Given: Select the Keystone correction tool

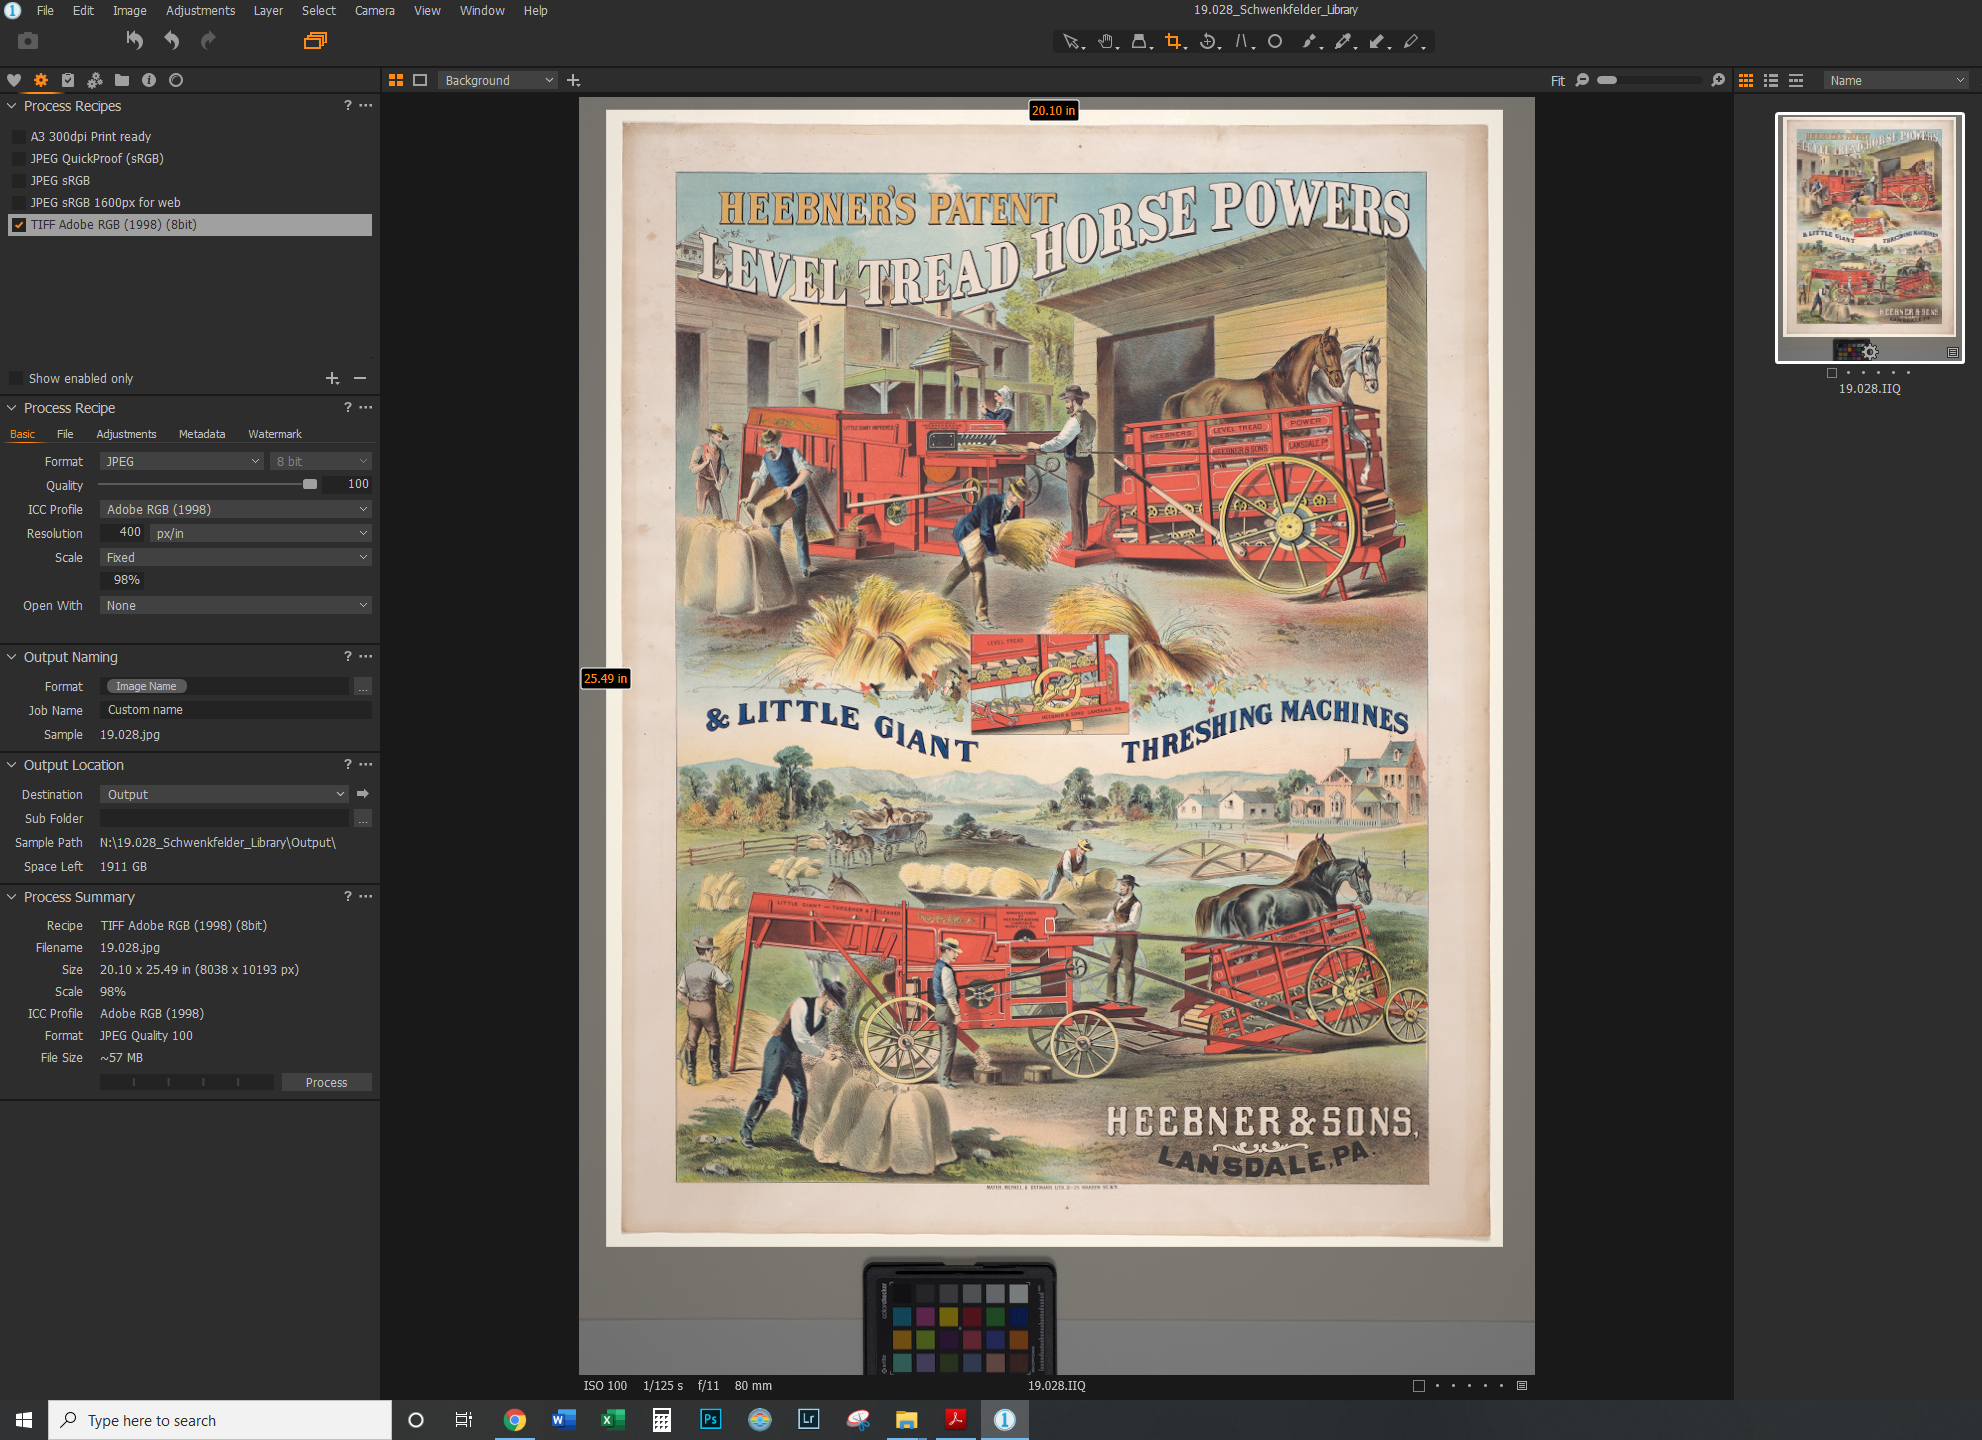Looking at the screenshot, I should [x=1242, y=42].
